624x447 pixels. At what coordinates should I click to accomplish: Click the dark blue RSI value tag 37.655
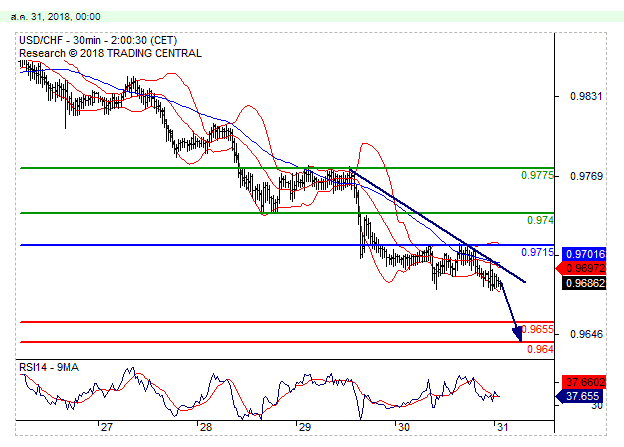pos(581,396)
